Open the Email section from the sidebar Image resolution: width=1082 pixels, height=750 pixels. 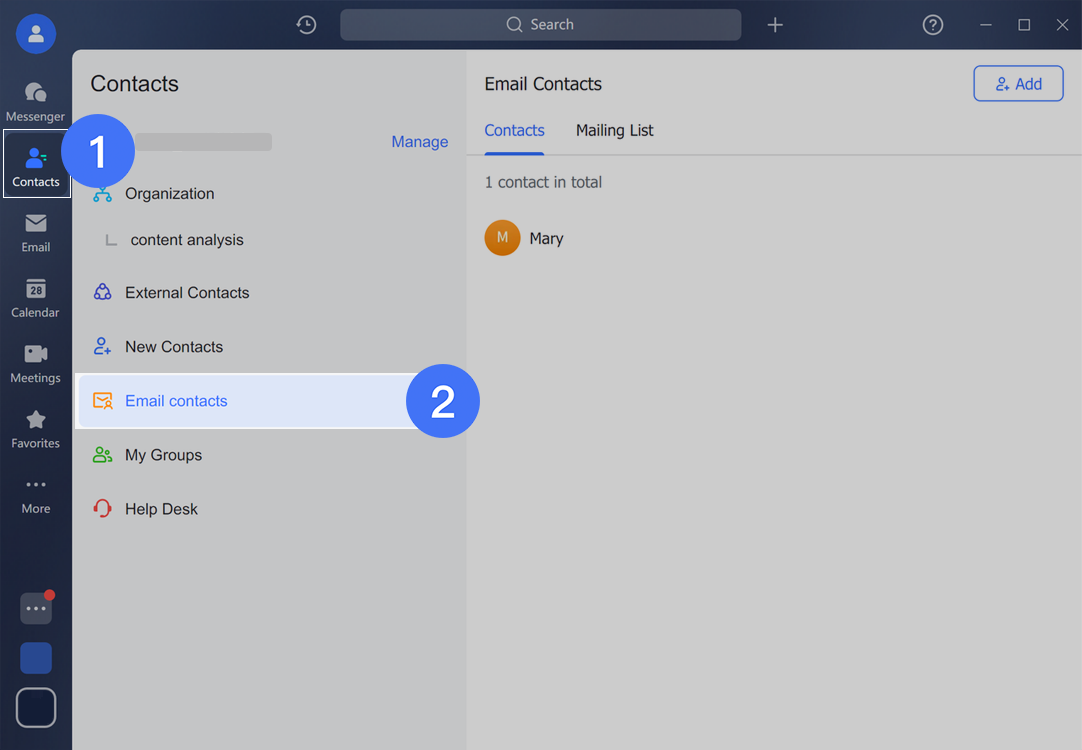point(35,230)
